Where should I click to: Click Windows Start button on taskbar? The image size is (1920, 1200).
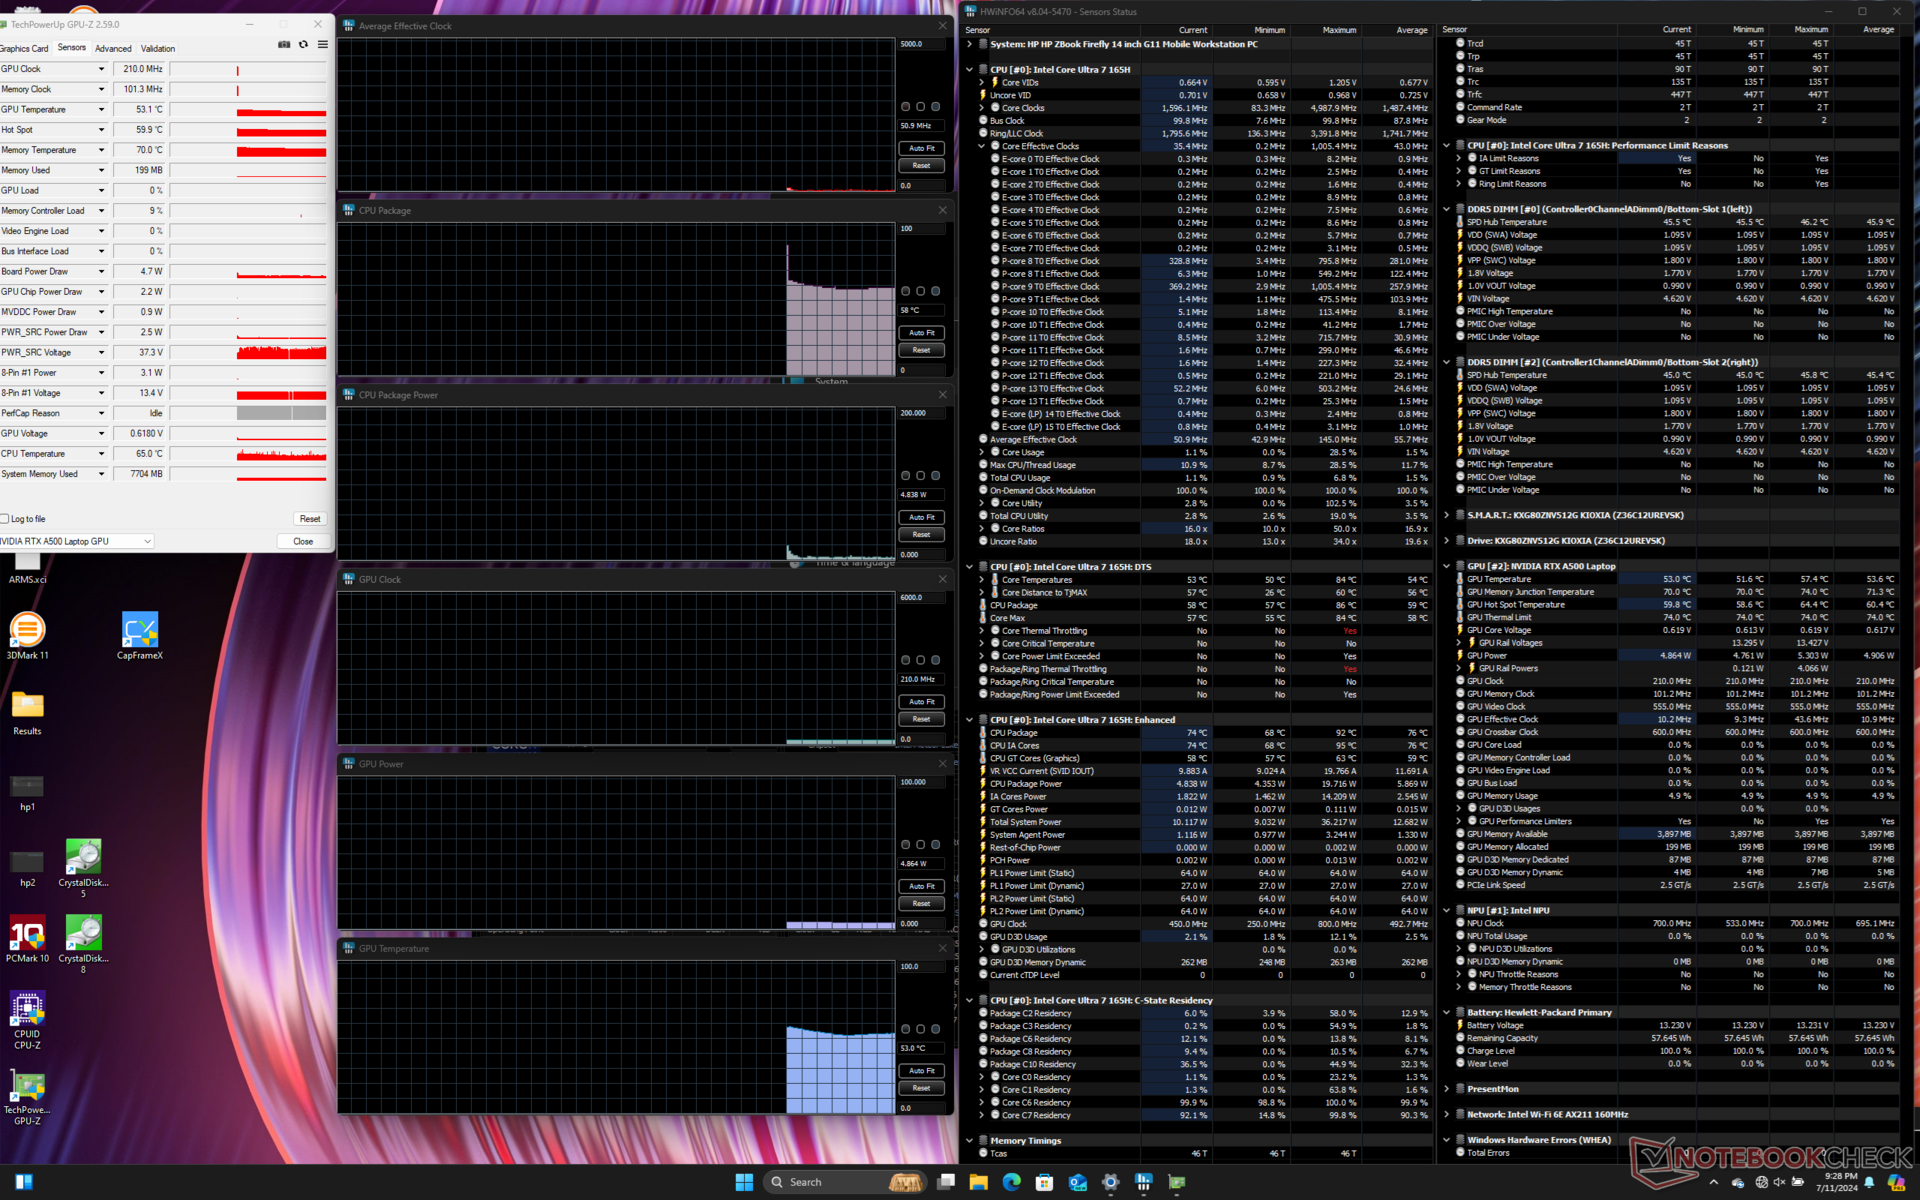[744, 1182]
